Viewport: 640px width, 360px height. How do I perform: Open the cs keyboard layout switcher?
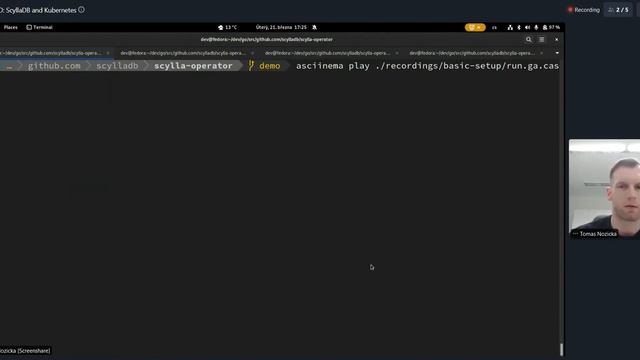[x=494, y=27]
